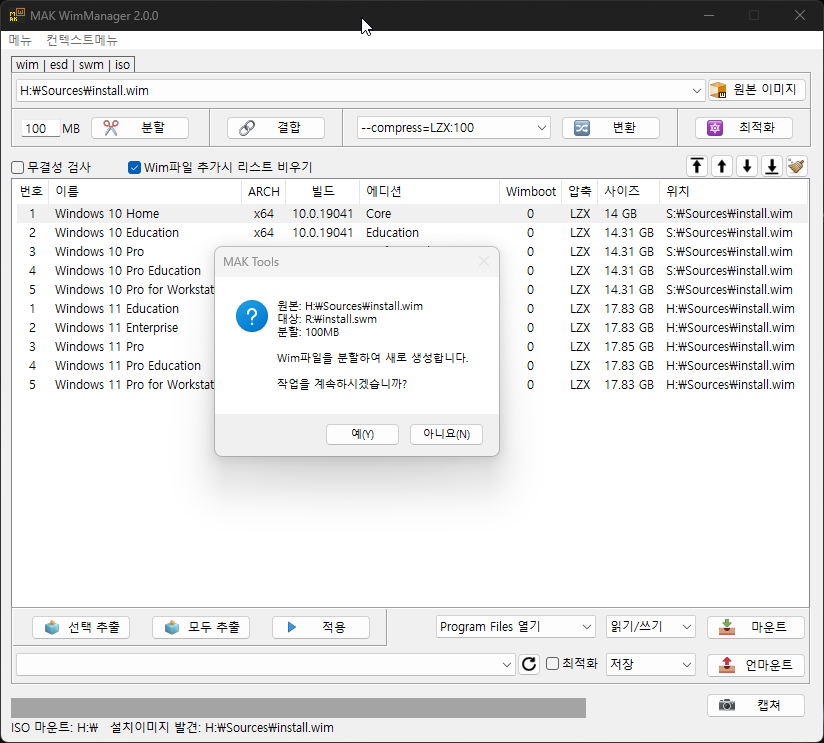Click the camera icon on 캡쳐 button
Screen dimensions: 824x743
(727, 705)
